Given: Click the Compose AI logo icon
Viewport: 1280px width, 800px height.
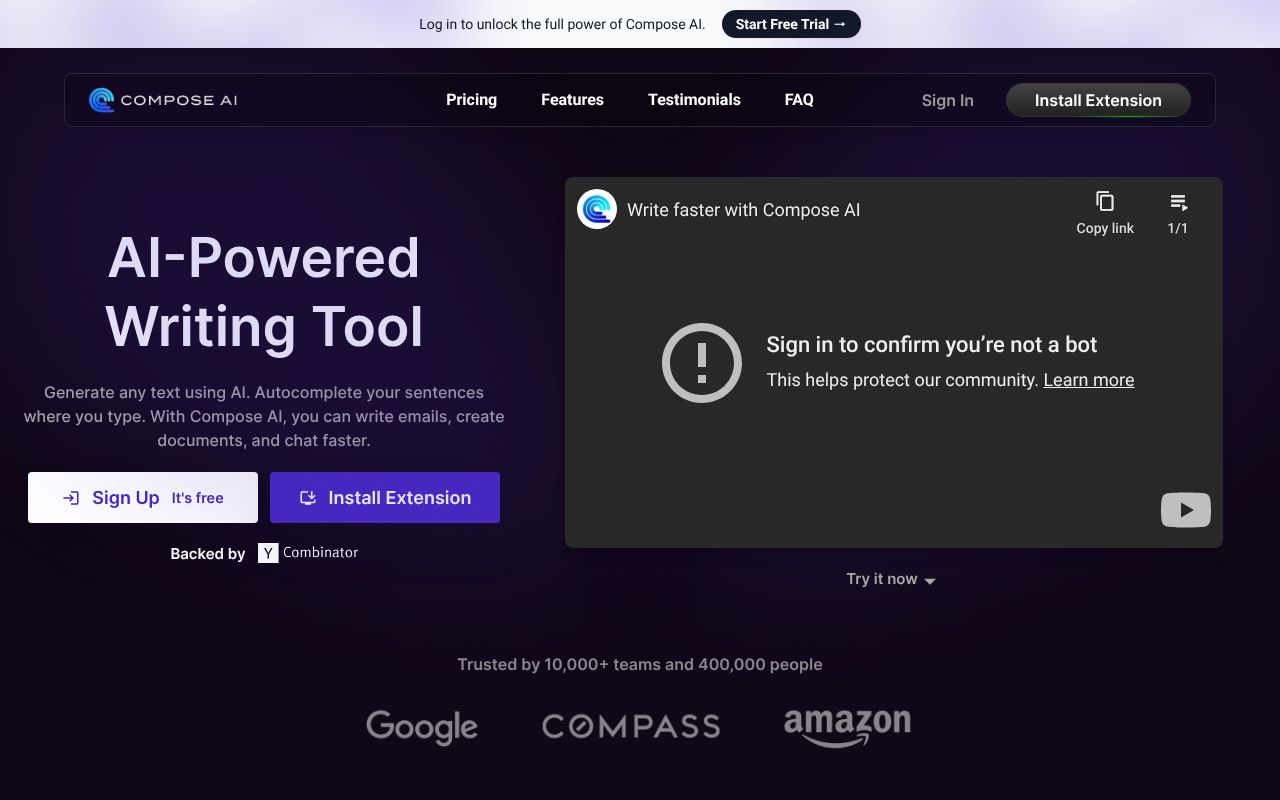Looking at the screenshot, I should point(101,100).
